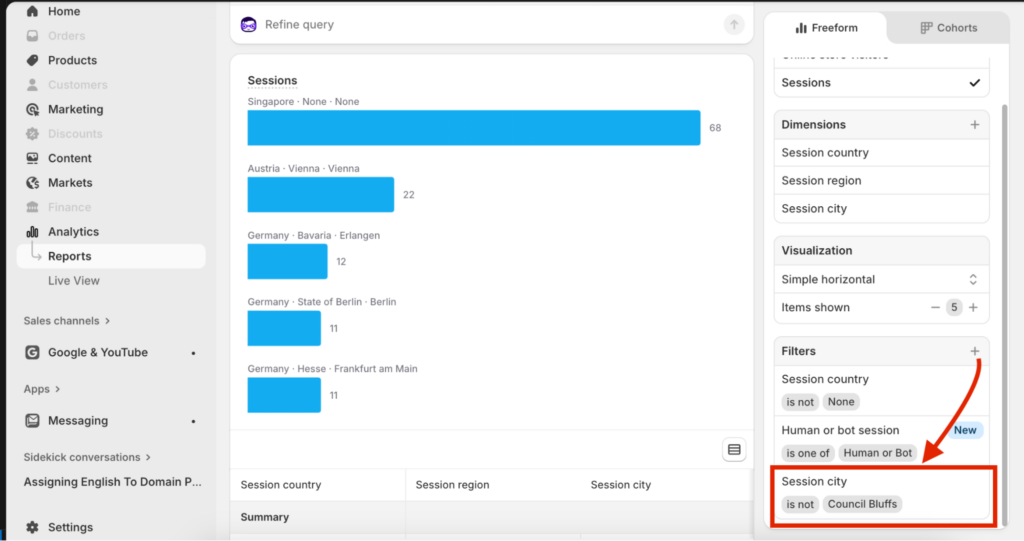Submit query with the up arrow button

(733, 25)
